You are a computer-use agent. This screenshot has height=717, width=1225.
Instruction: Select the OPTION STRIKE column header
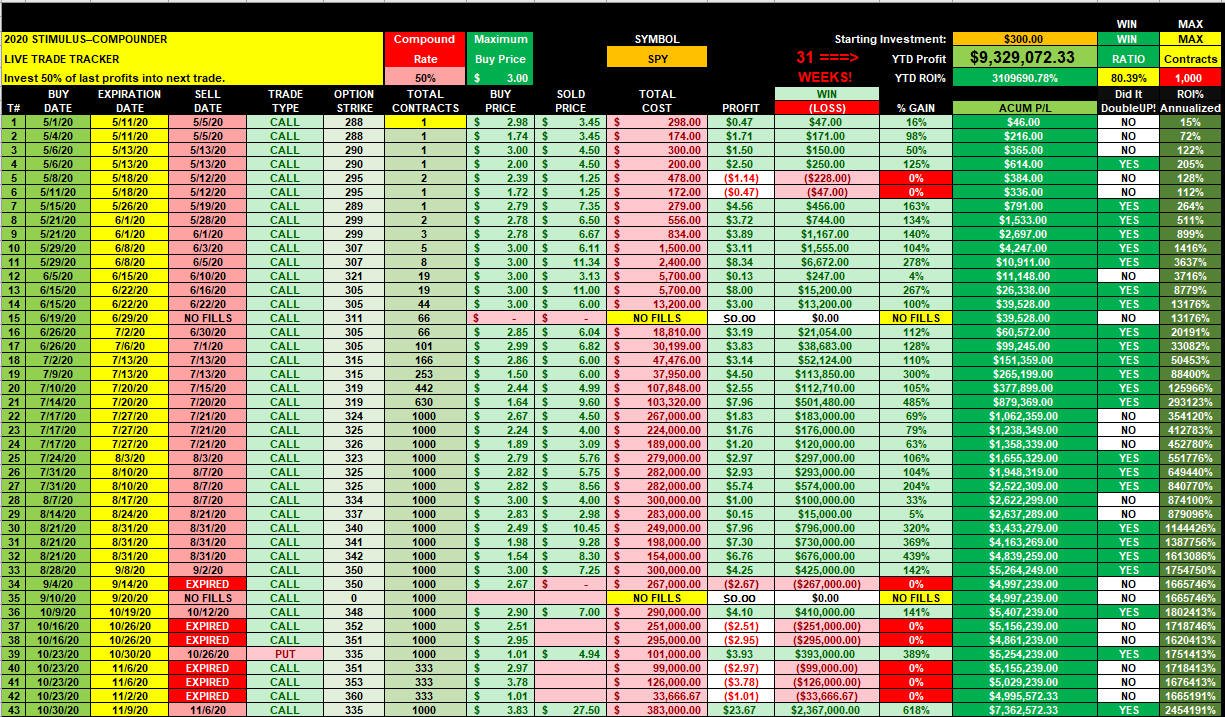[x=353, y=101]
